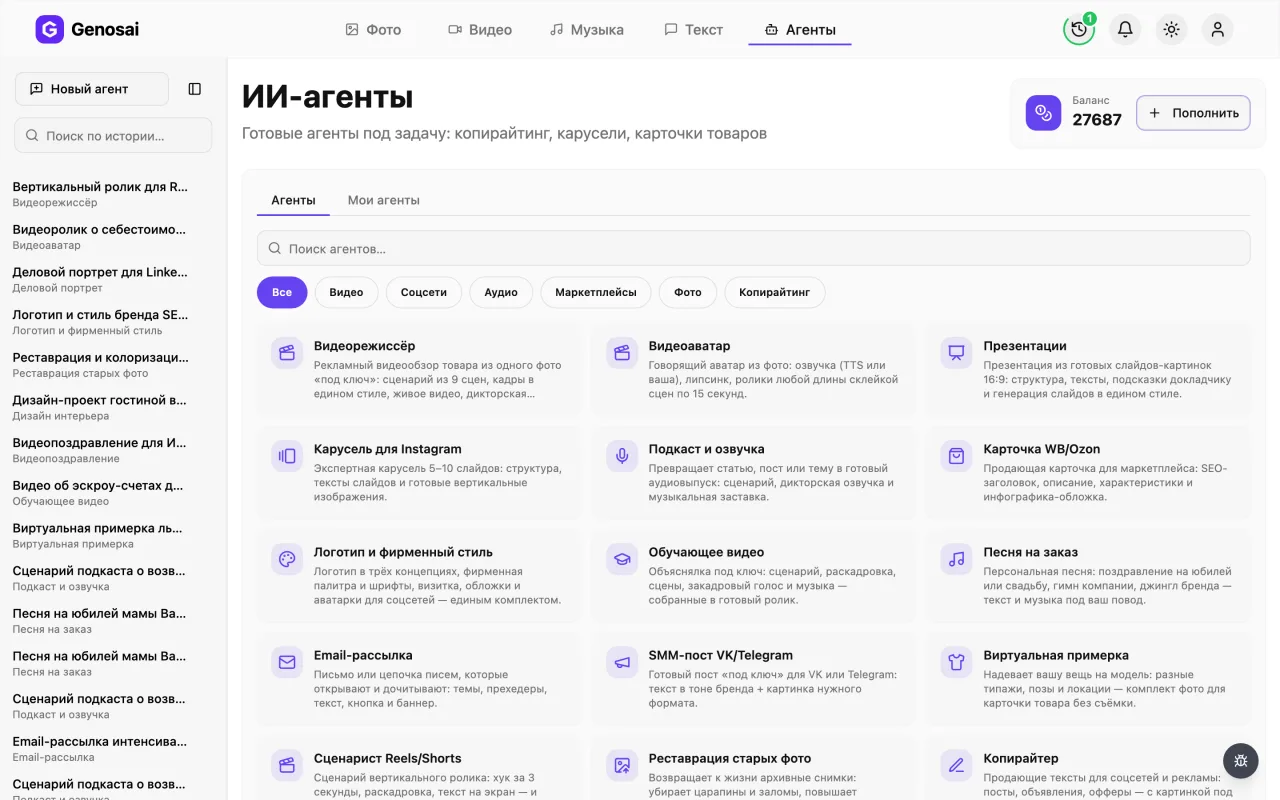Open notifications bell icon

pyautogui.click(x=1125, y=29)
